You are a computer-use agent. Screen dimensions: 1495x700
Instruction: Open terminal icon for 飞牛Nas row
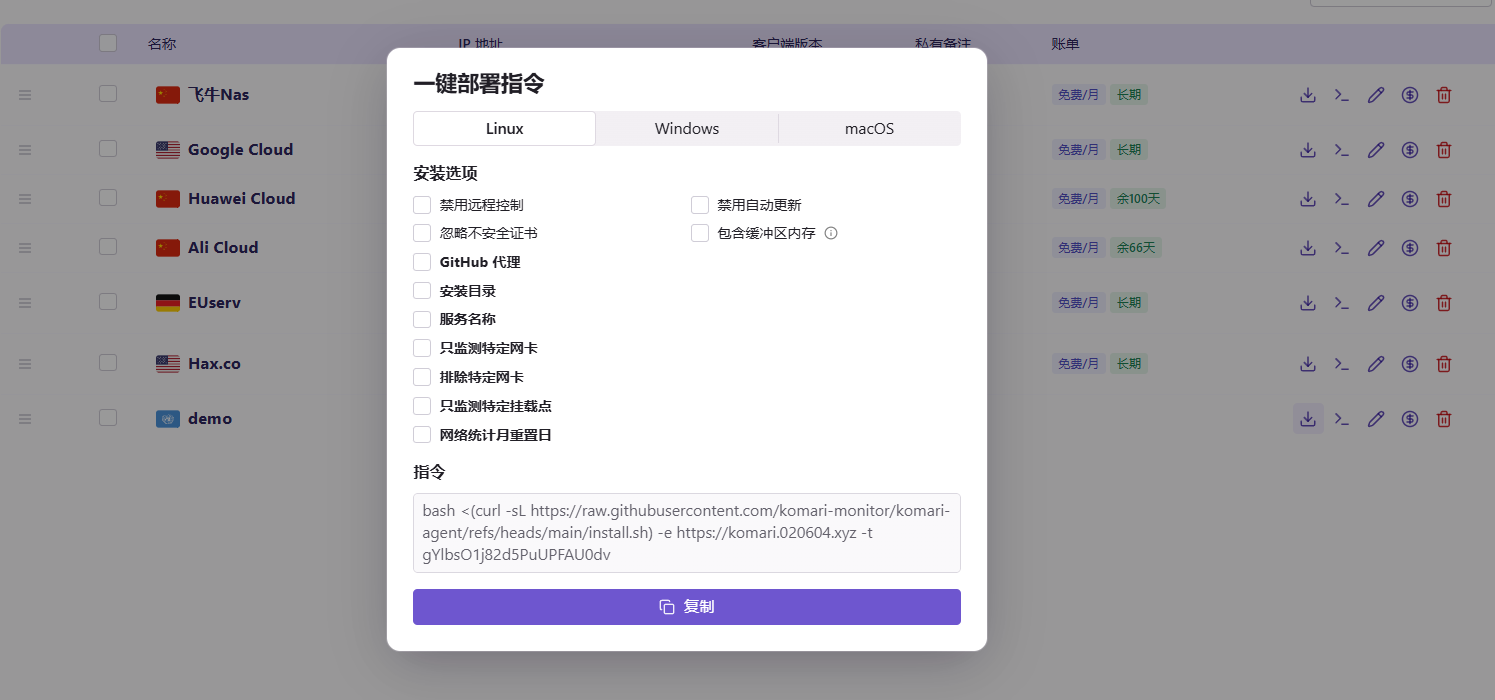1342,95
